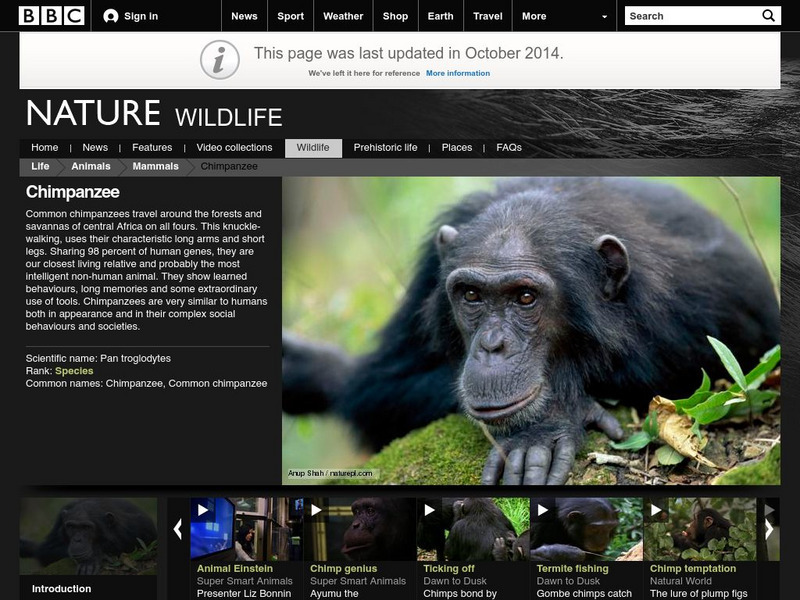Open the Termite fishing video title
This screenshot has width=800, height=600.
[x=572, y=568]
